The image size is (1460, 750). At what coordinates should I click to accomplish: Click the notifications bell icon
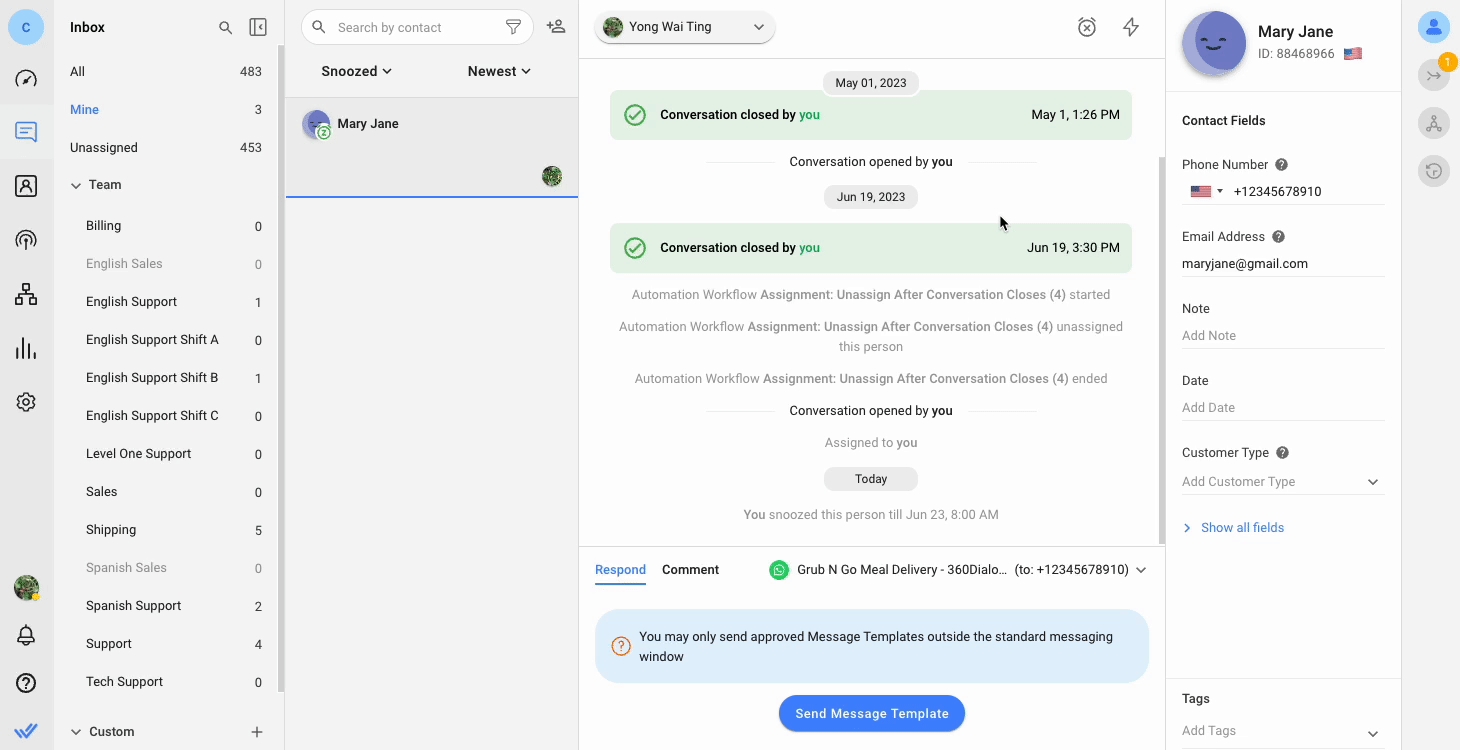click(26, 636)
